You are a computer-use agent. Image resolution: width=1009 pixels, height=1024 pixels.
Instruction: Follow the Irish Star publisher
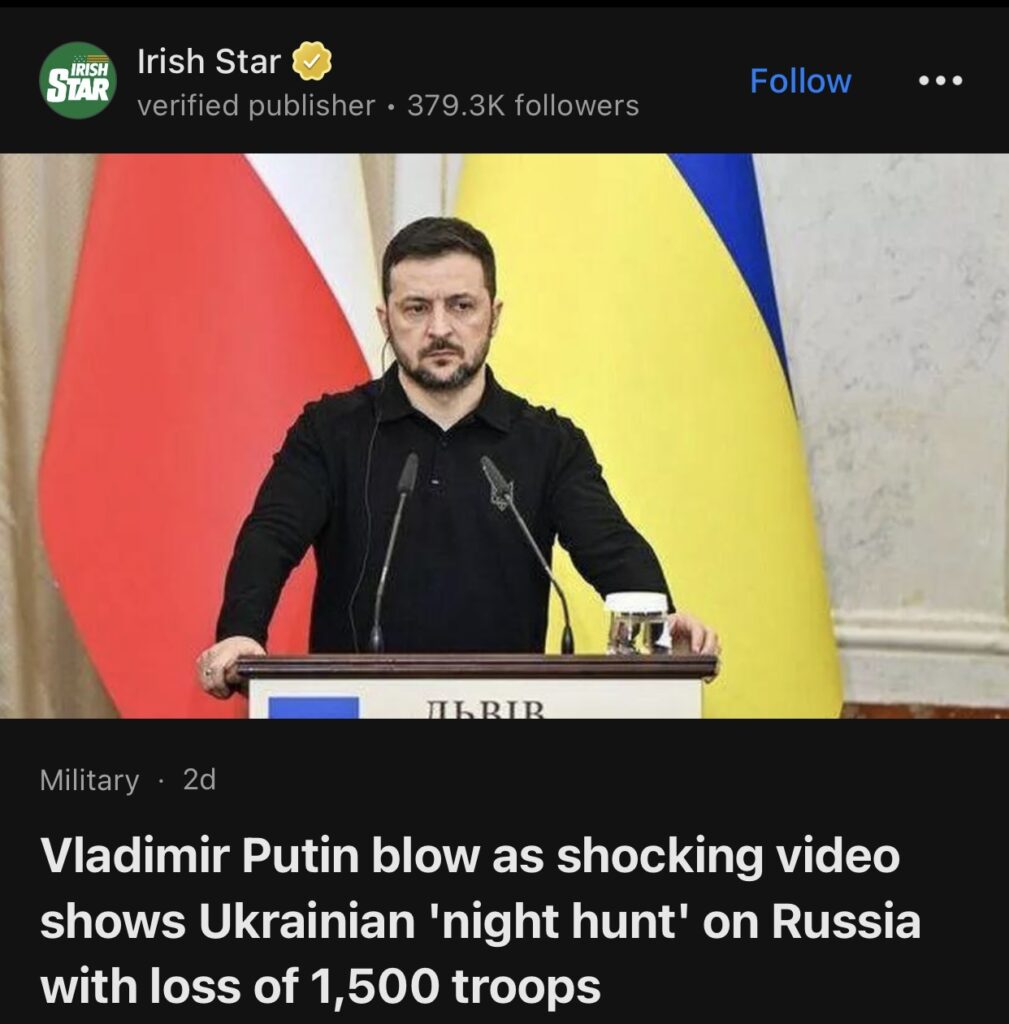800,81
